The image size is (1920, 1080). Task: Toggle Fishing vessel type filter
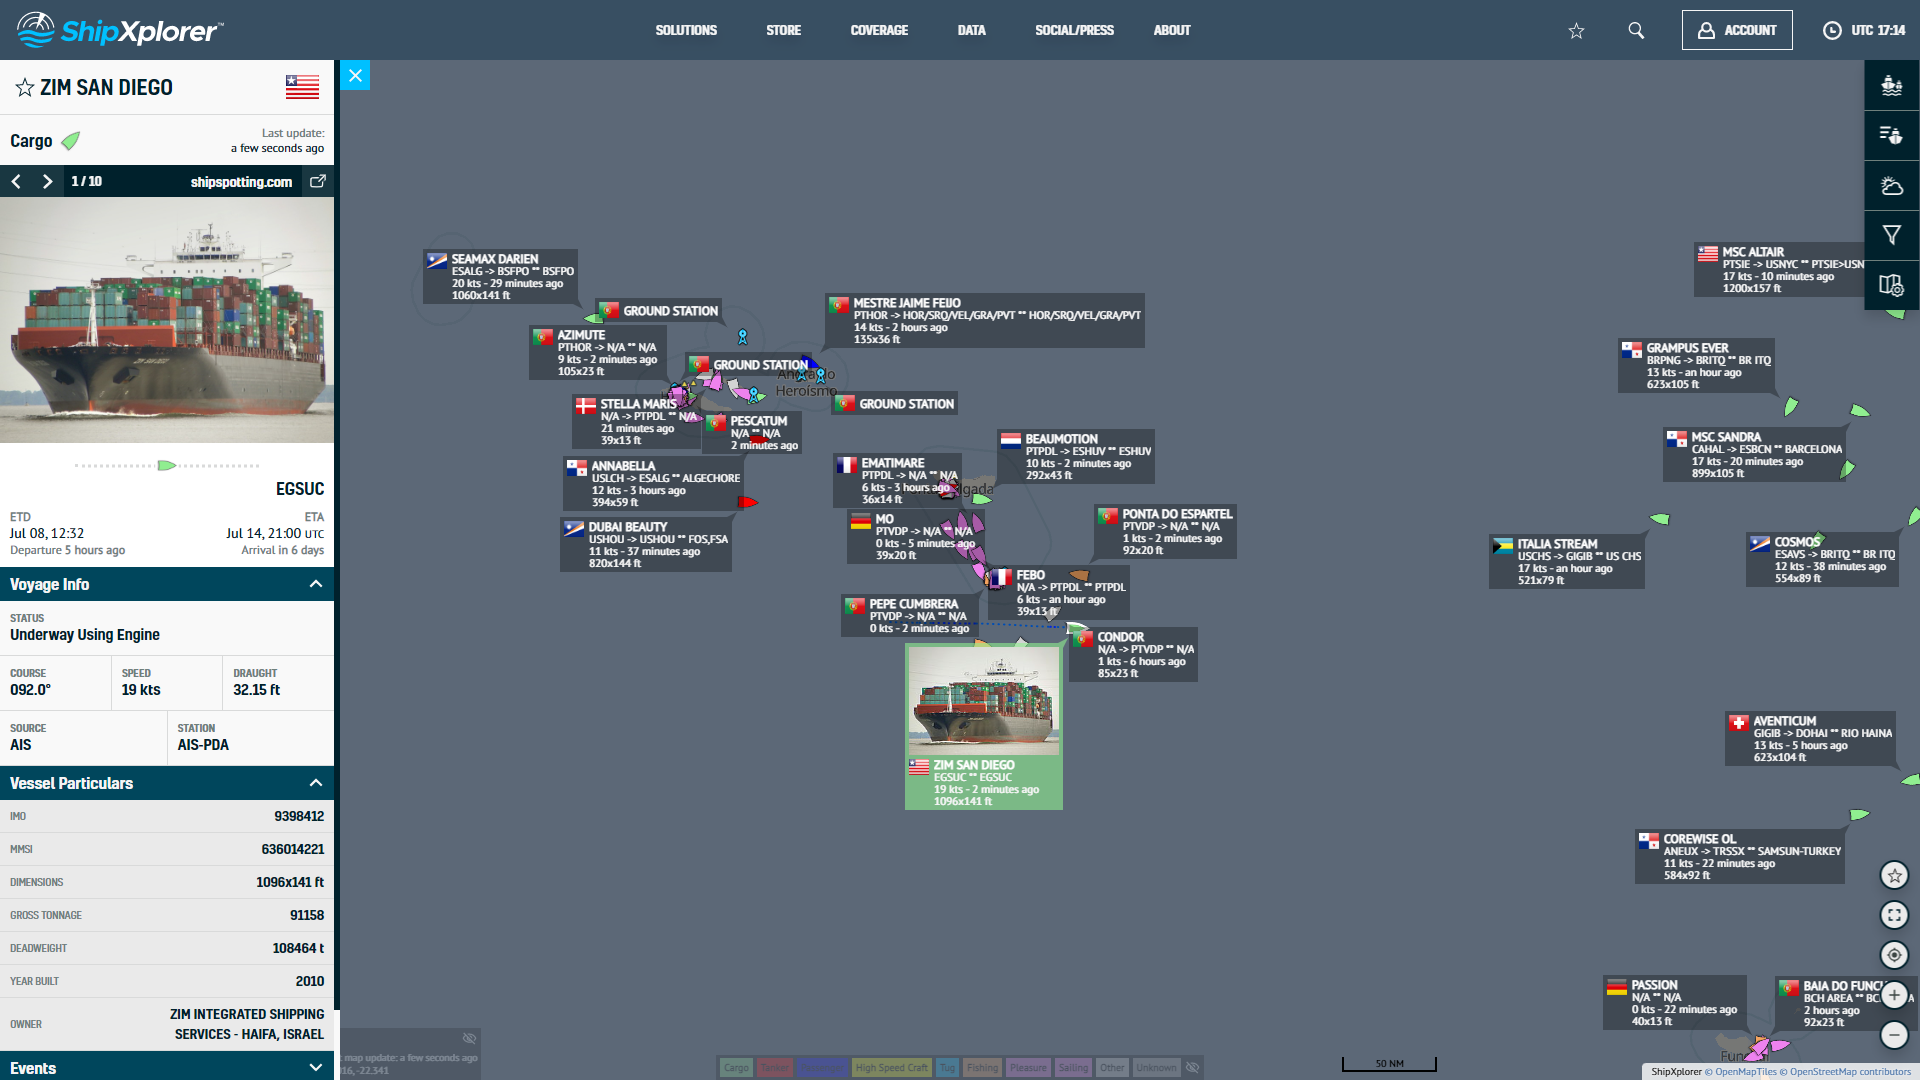tap(982, 1068)
